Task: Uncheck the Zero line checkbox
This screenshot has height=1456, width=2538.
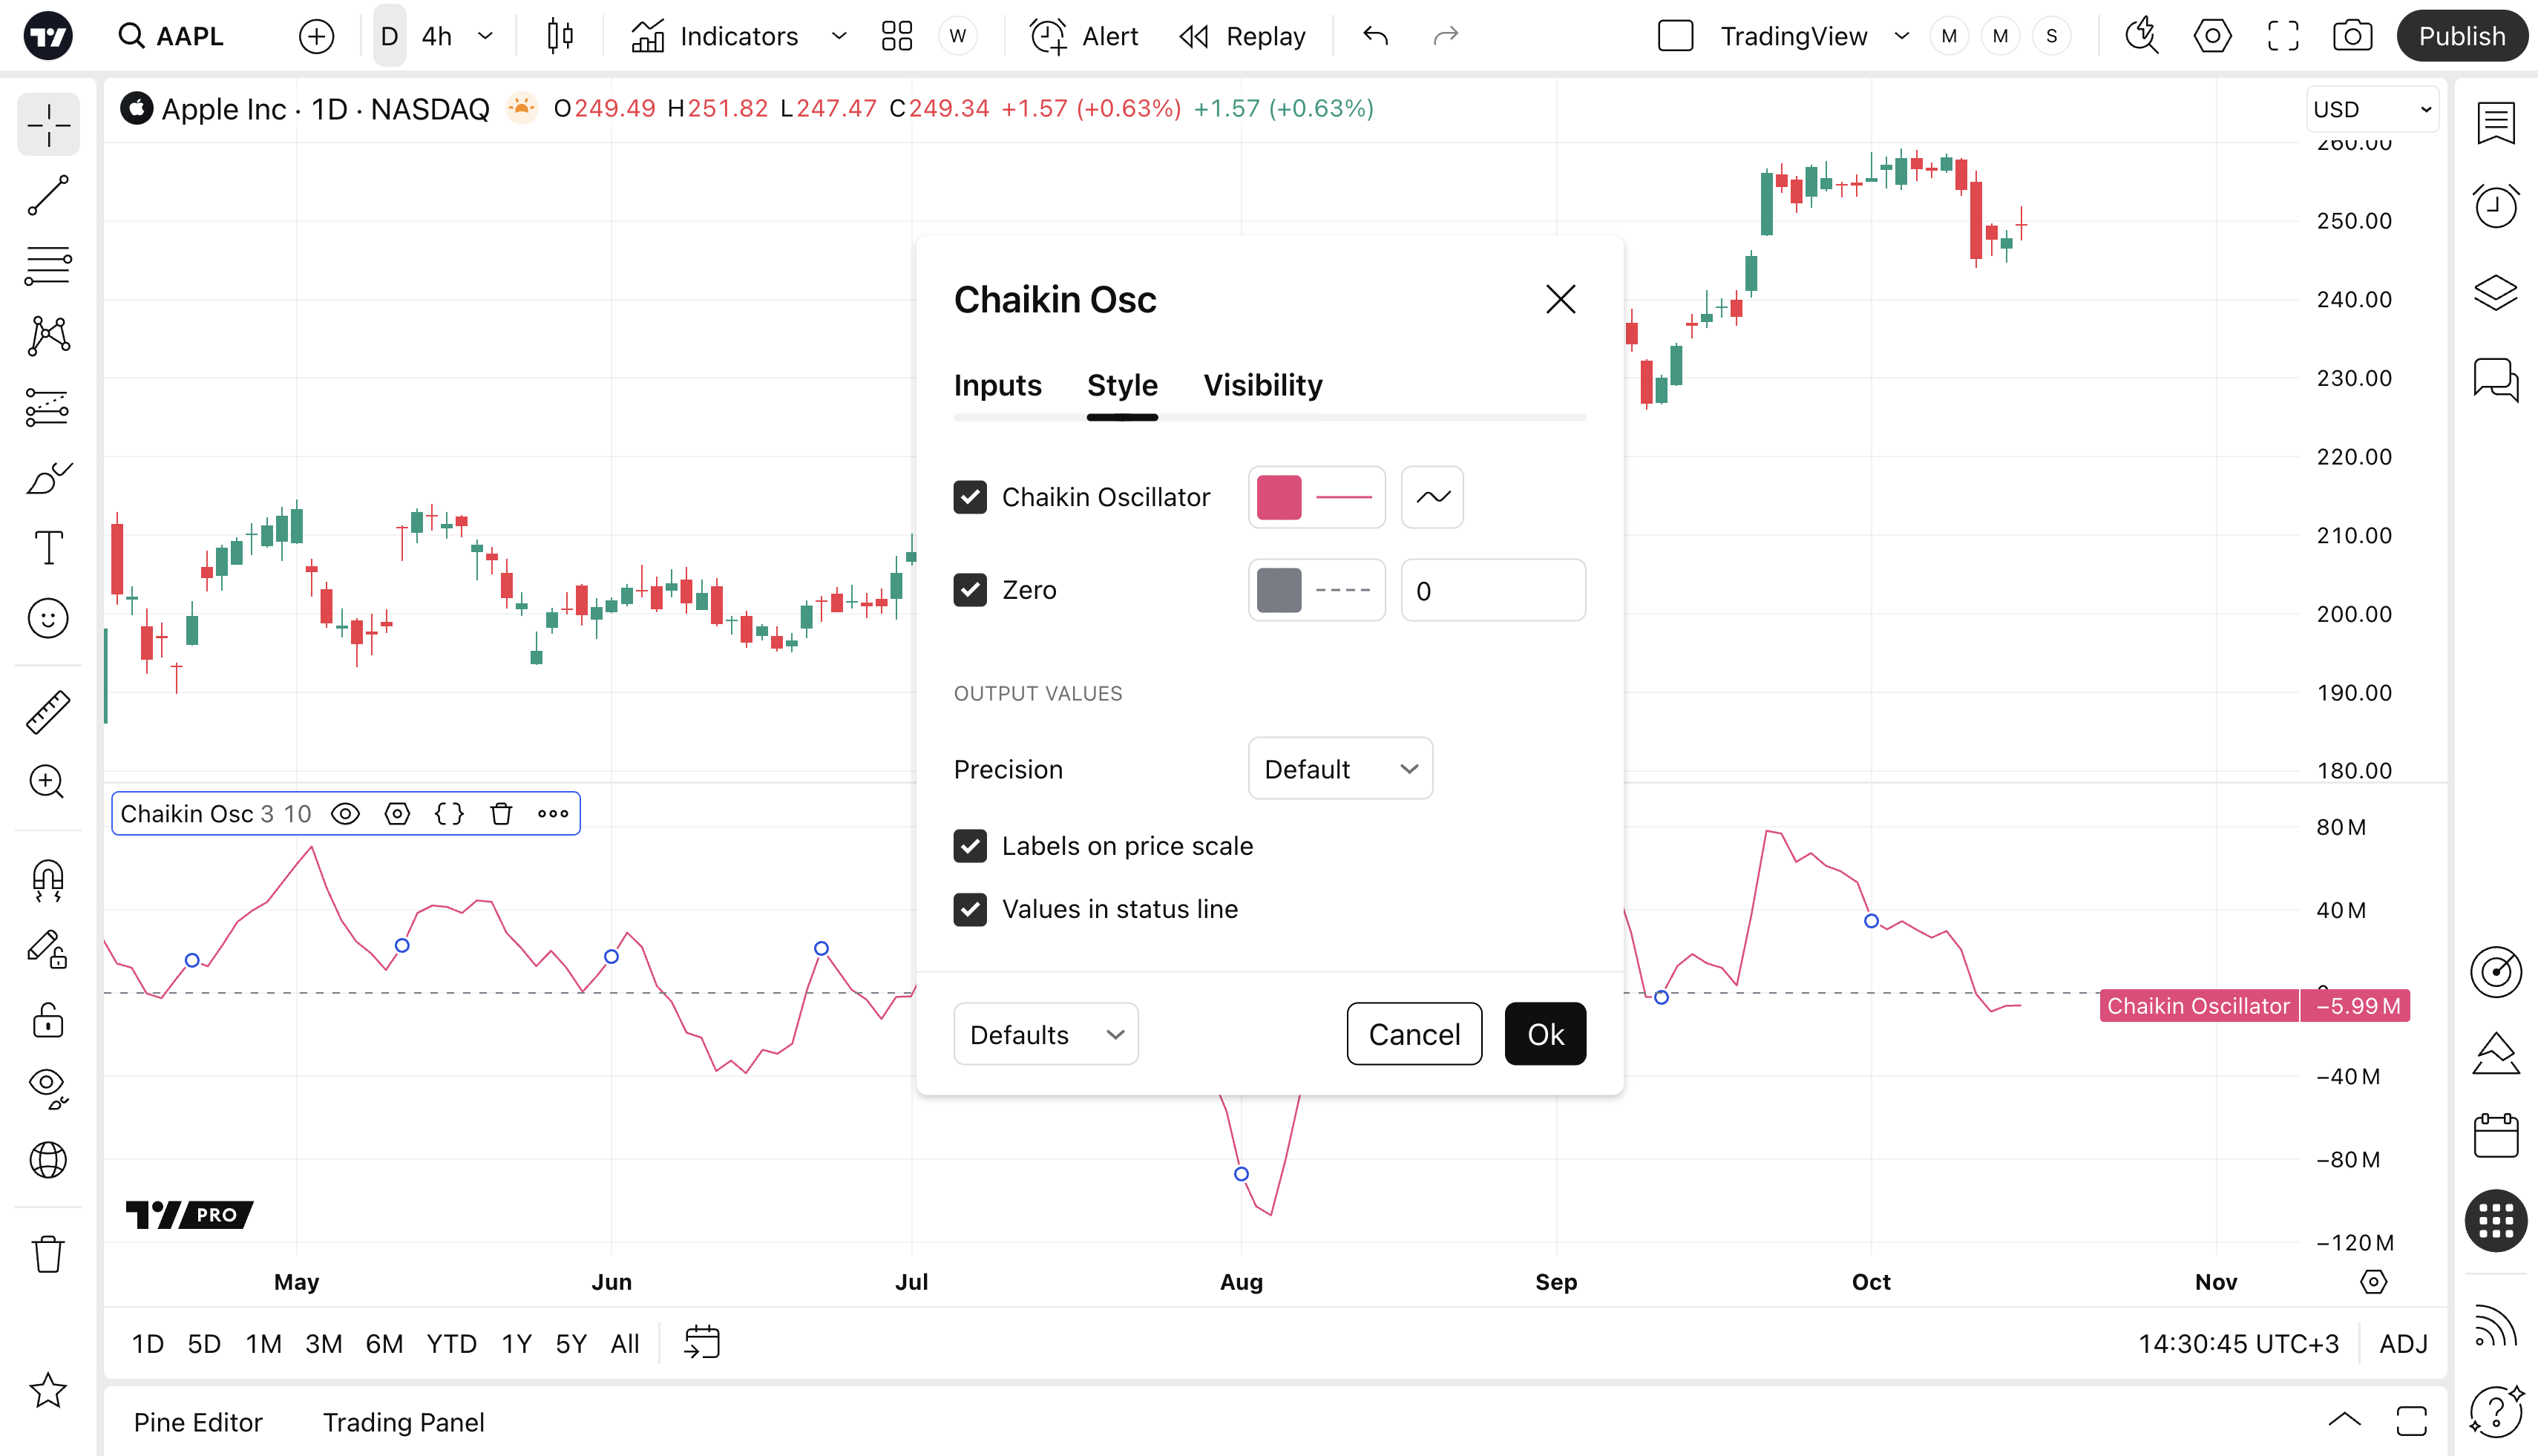Action: [x=969, y=590]
